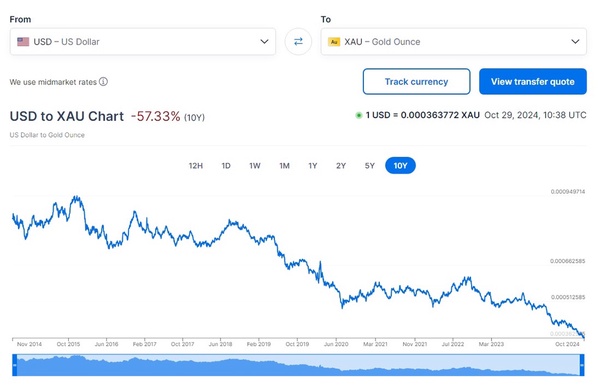Open the USD – US Dollar selector

click(143, 41)
